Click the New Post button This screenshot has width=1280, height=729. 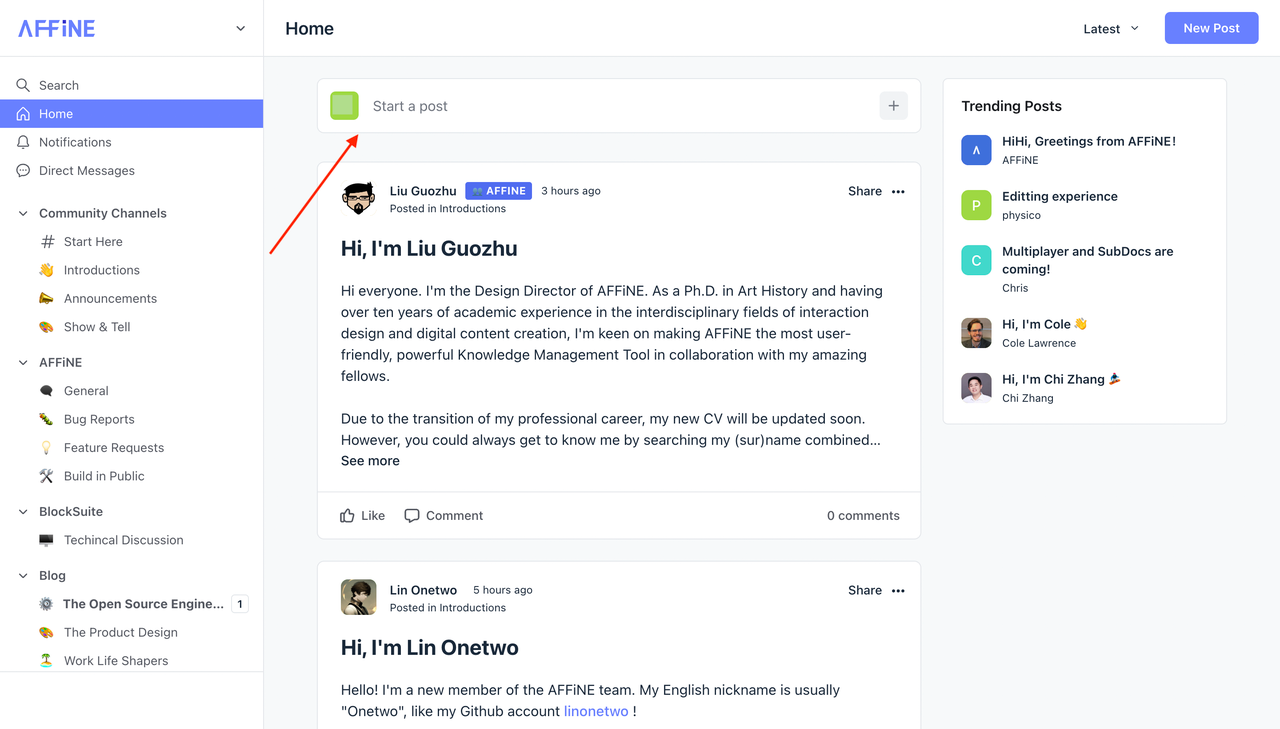pyautogui.click(x=1211, y=28)
